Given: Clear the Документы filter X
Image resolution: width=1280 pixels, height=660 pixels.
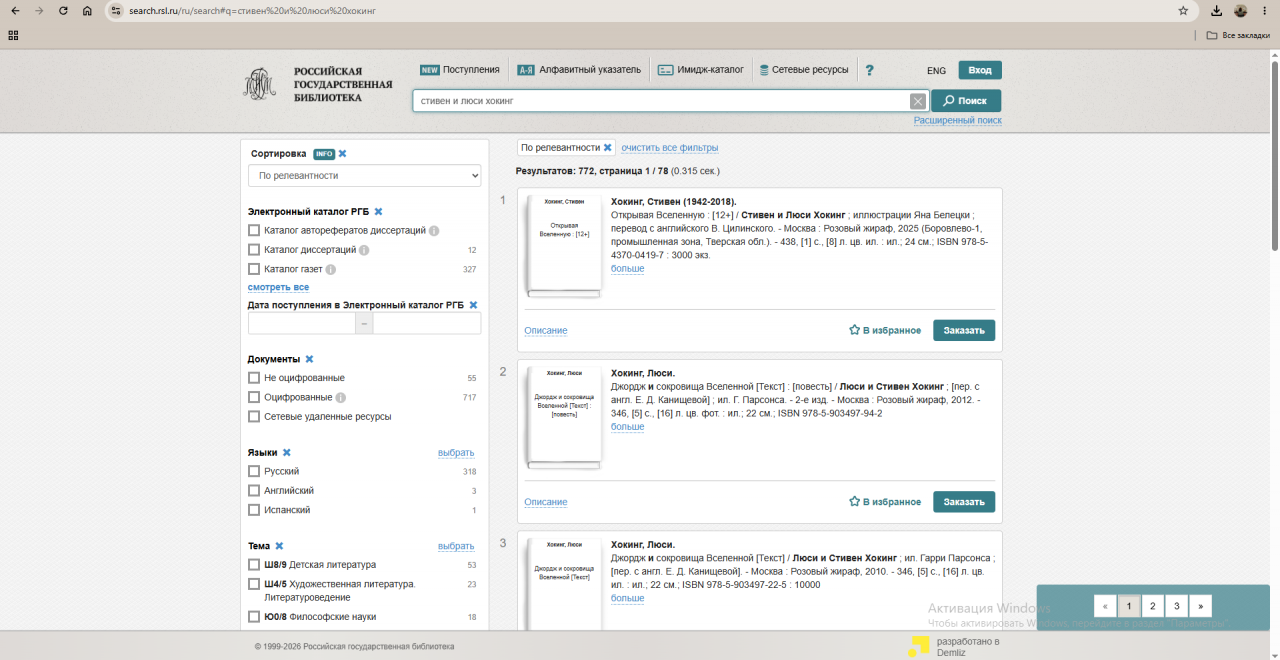Looking at the screenshot, I should pos(309,359).
